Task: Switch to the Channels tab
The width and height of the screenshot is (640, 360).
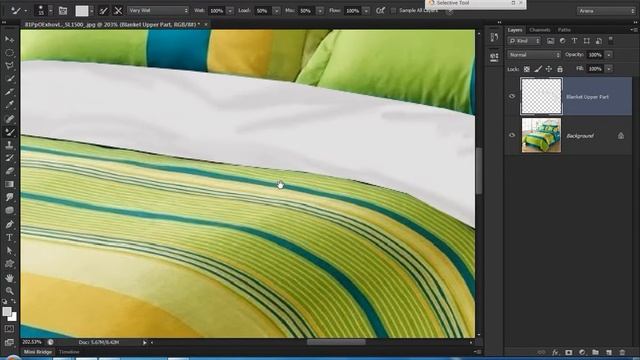Action: [x=540, y=30]
